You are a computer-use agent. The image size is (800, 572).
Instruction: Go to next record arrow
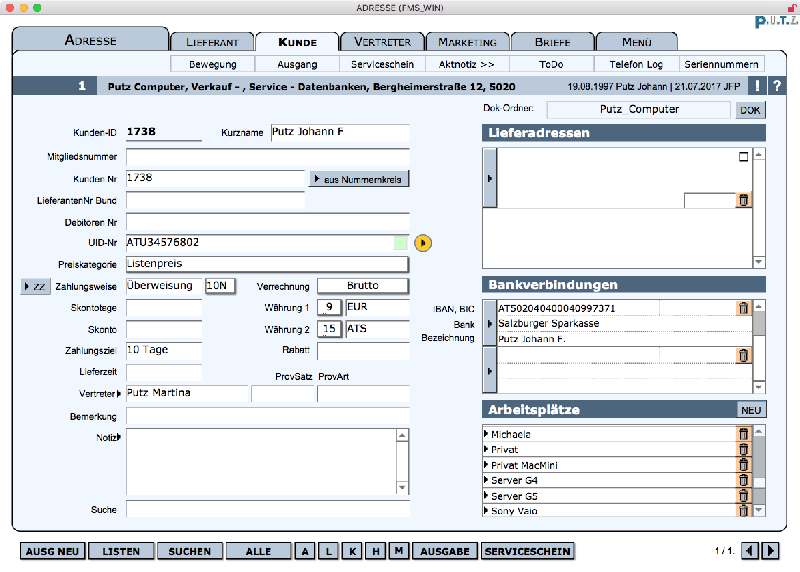(x=770, y=551)
